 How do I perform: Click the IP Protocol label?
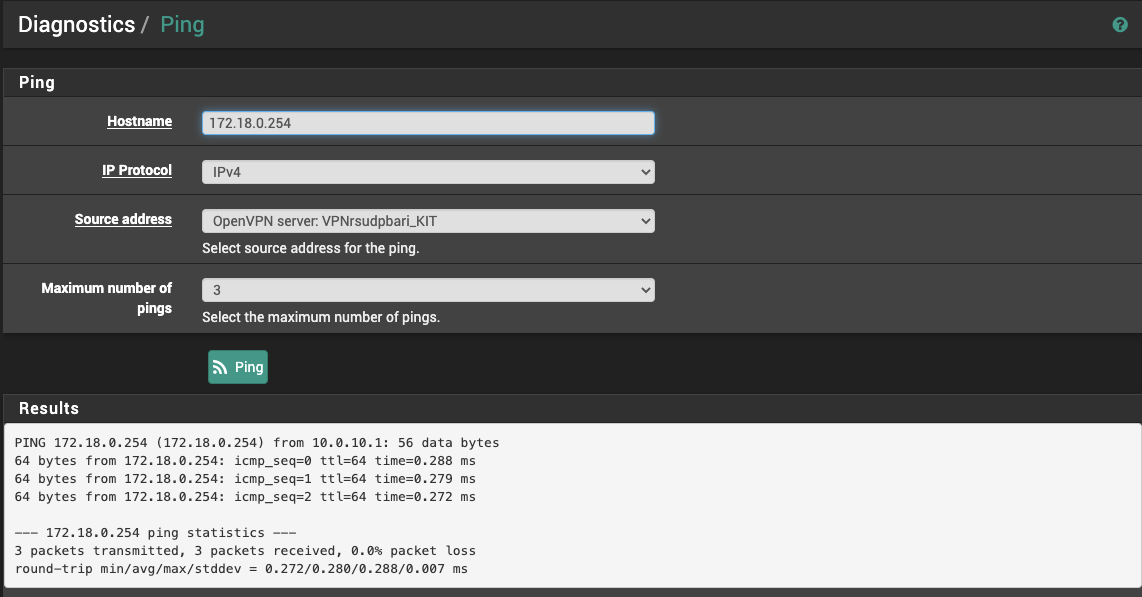point(137,170)
